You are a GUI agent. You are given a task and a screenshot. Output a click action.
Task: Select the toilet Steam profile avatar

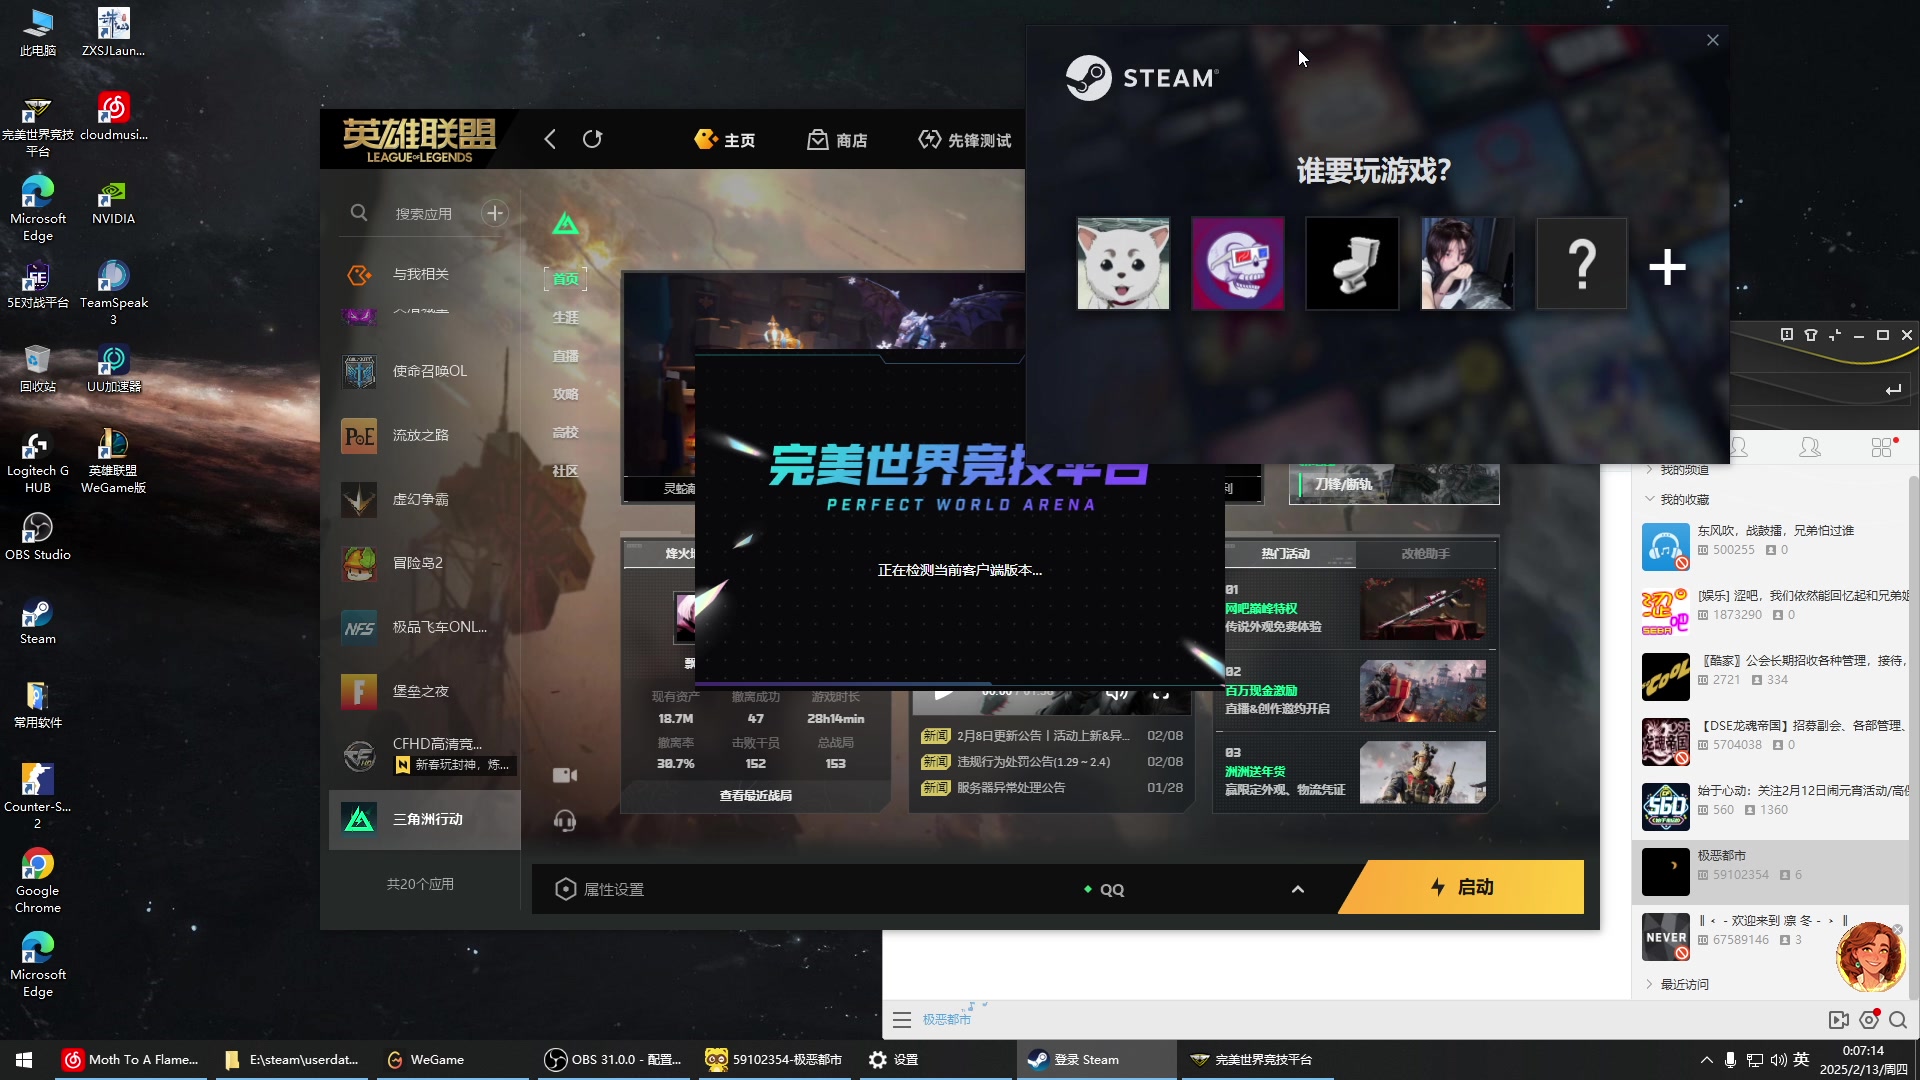coord(1352,264)
